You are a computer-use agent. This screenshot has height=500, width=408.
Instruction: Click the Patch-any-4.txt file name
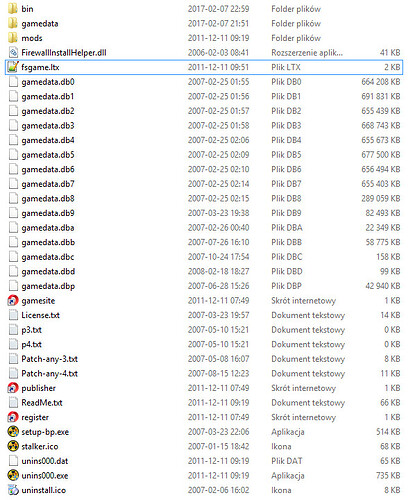50,374
